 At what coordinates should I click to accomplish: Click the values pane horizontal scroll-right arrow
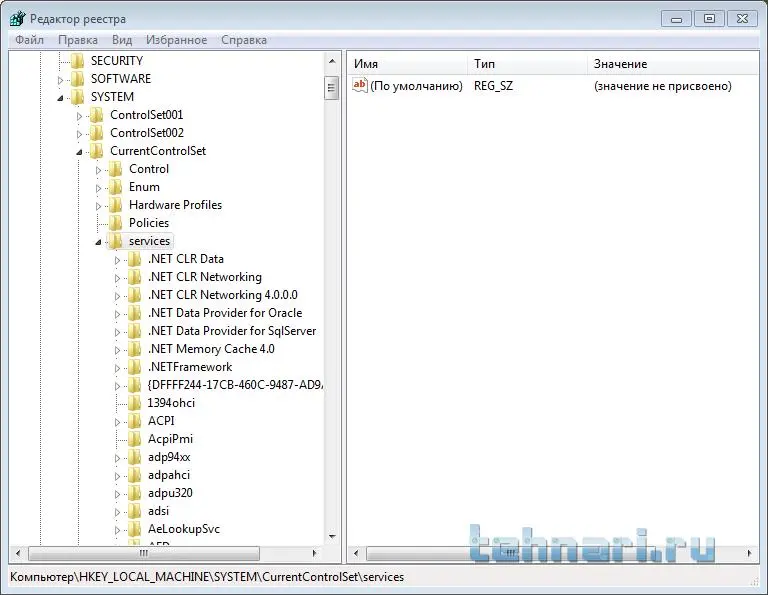(749, 553)
